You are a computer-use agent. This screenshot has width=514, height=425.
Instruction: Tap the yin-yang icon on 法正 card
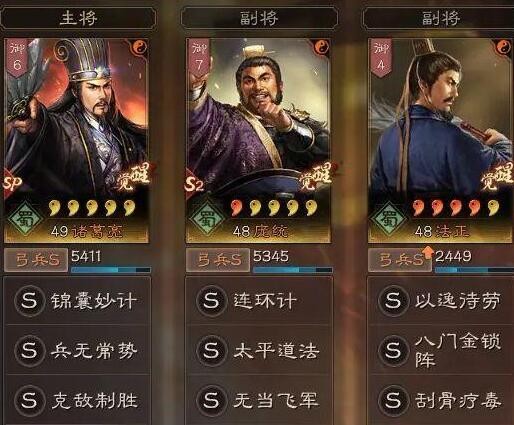(x=503, y=47)
